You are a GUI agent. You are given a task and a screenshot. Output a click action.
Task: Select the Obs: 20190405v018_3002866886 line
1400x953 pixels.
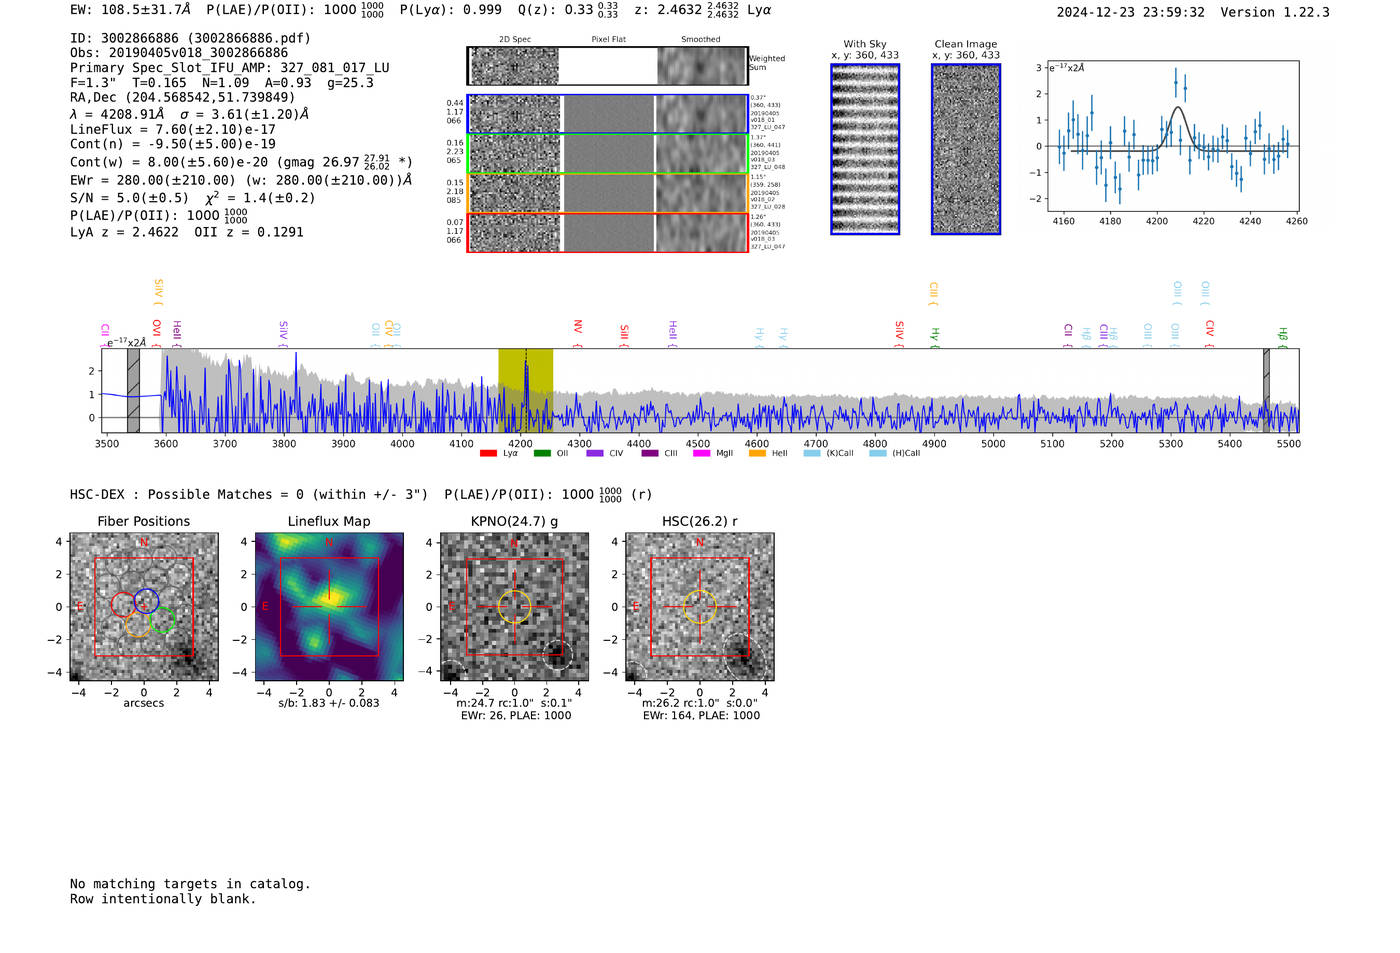tap(179, 53)
